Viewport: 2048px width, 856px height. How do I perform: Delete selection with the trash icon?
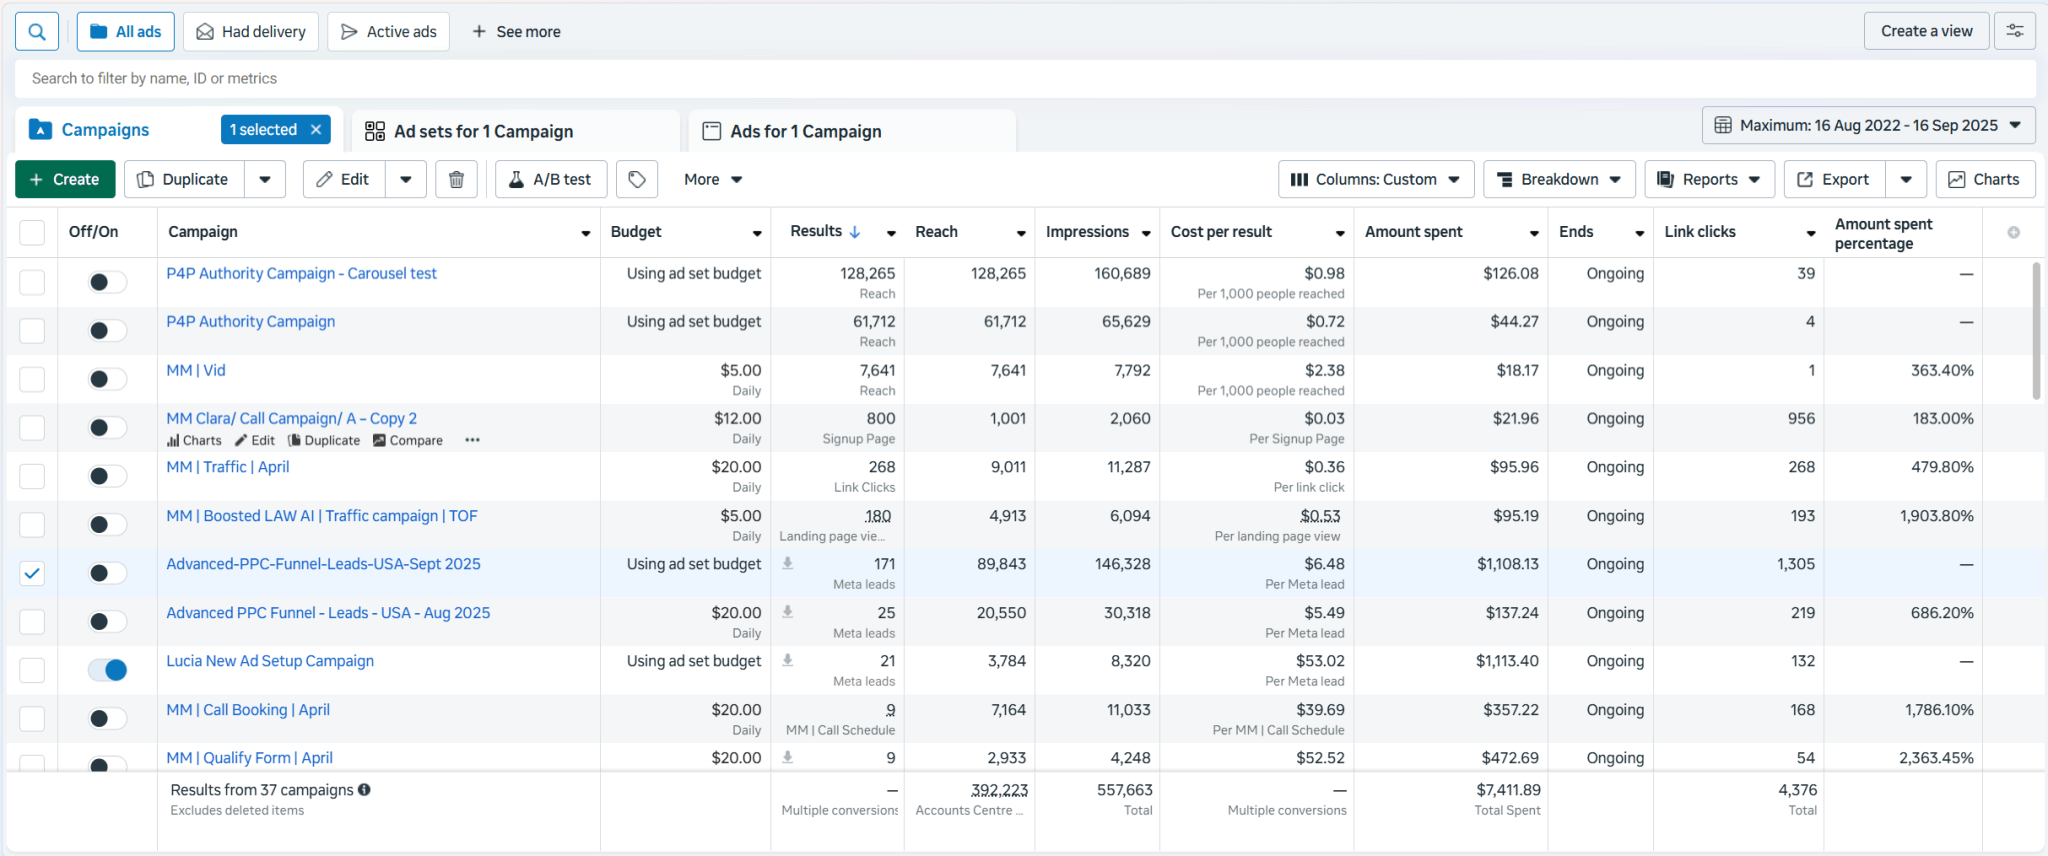(456, 180)
